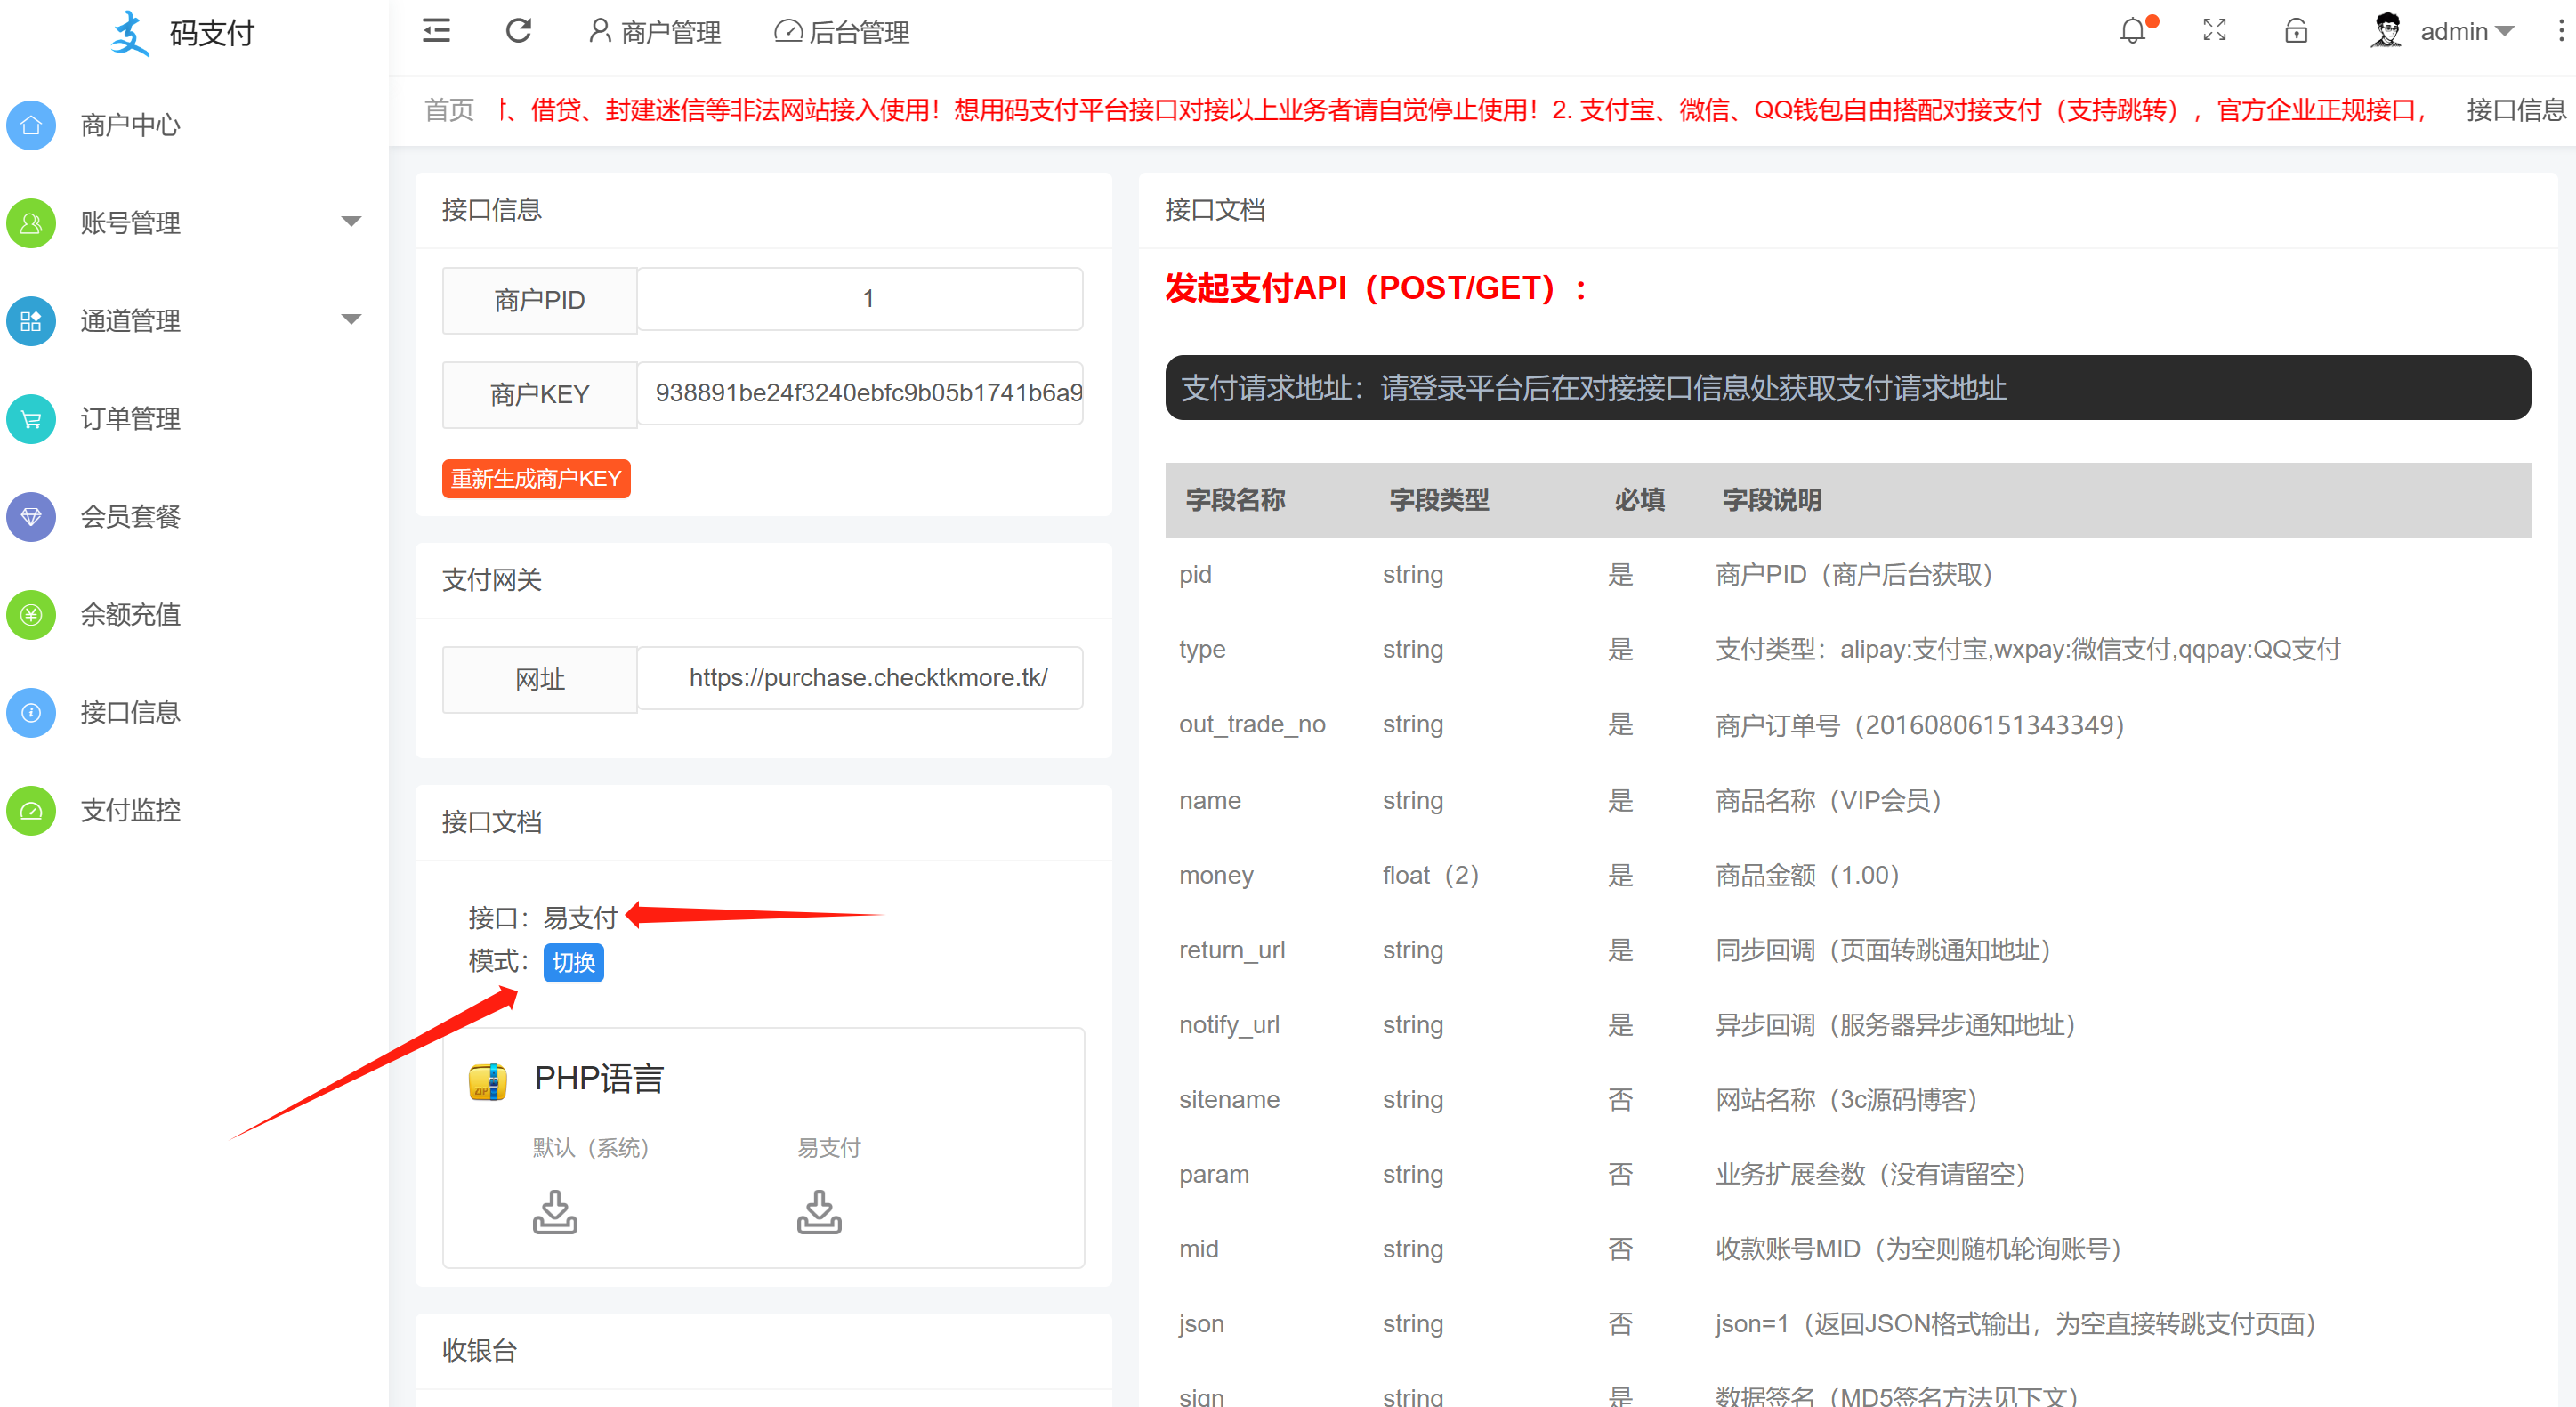Click the 商户中心 home icon
This screenshot has height=1407, width=2576.
(31, 125)
